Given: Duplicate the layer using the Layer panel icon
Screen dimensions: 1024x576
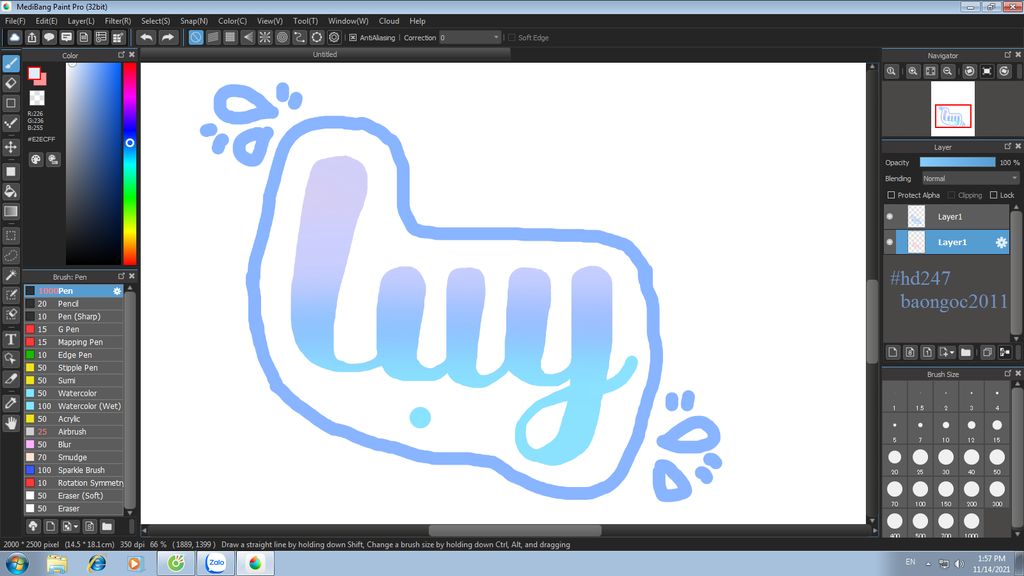Looking at the screenshot, I should tap(987, 353).
